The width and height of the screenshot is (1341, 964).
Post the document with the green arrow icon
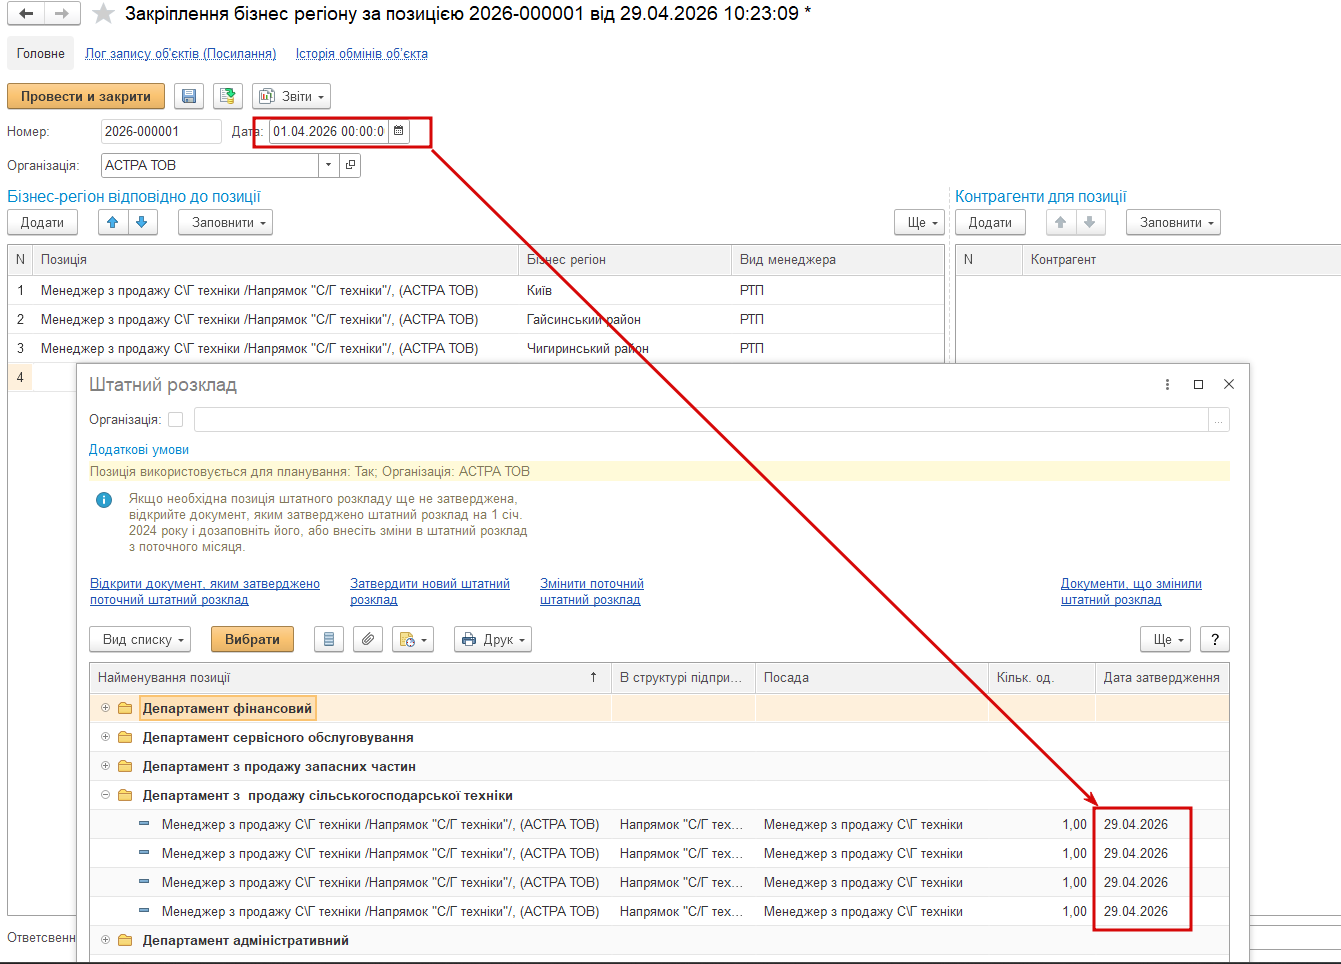tap(229, 96)
